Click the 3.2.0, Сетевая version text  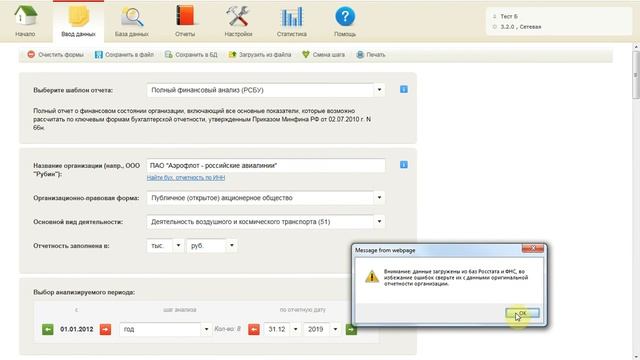(x=520, y=27)
